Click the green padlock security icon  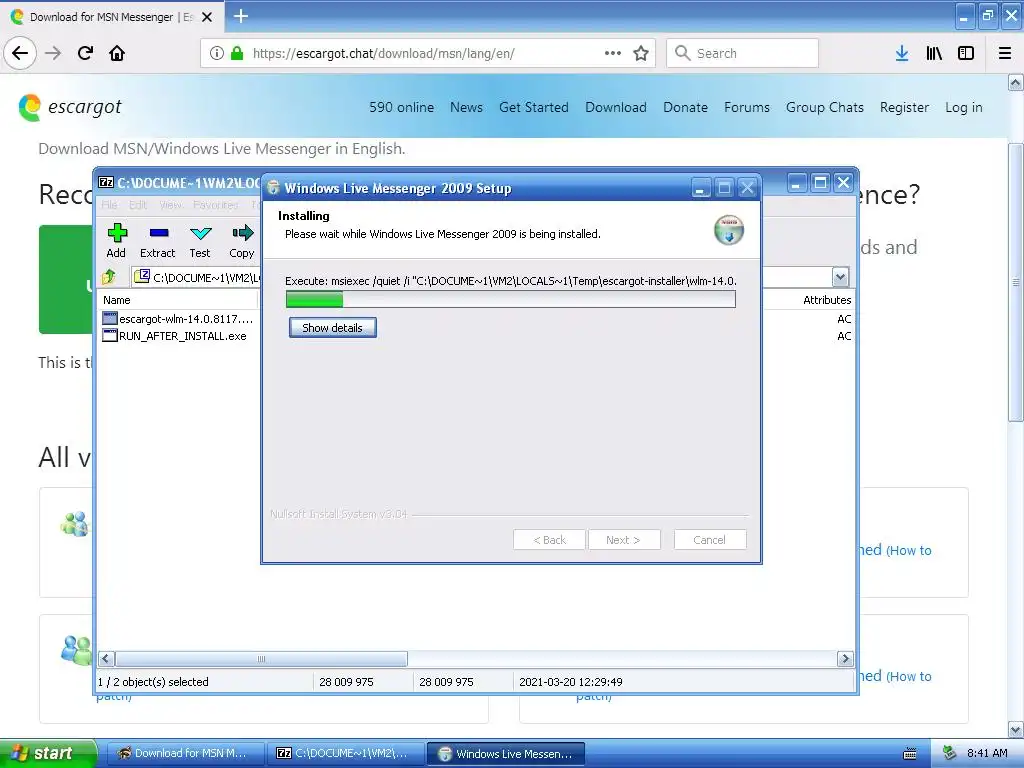[x=237, y=53]
